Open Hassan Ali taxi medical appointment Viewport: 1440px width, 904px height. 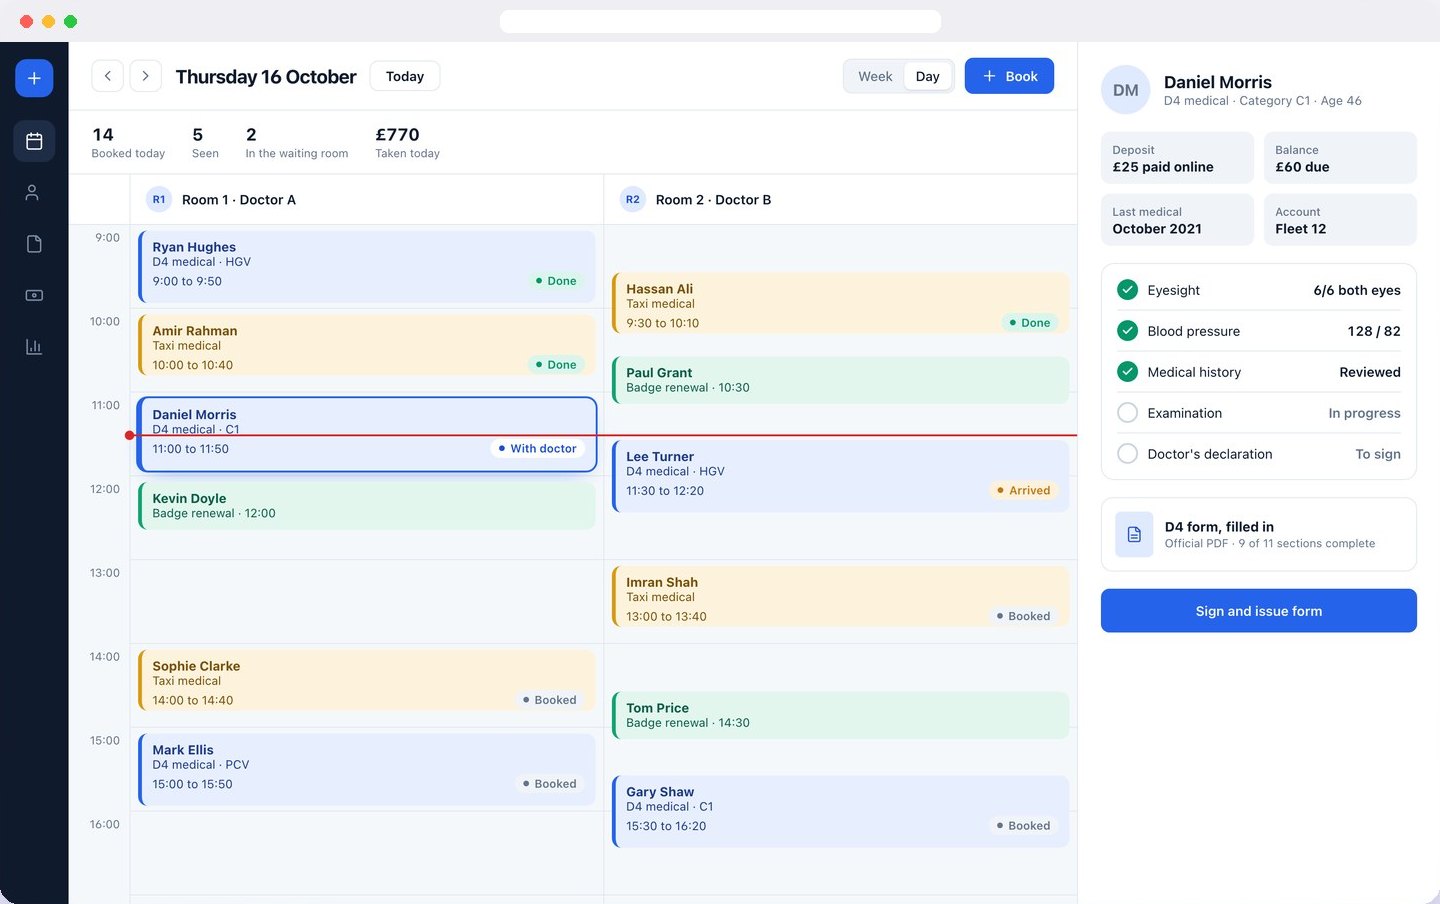pyautogui.click(x=841, y=303)
